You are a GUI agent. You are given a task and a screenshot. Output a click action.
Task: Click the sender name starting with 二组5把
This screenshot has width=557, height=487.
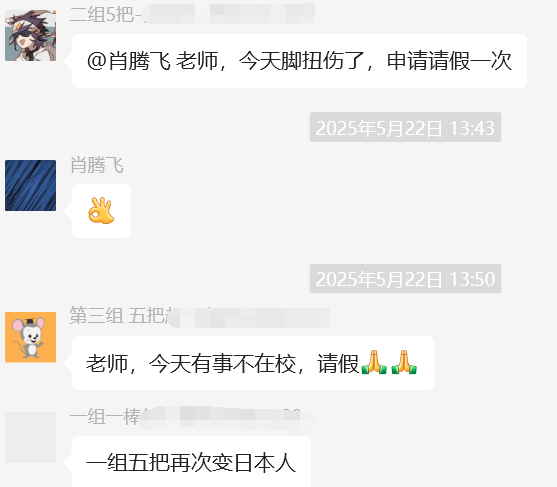pos(192,14)
